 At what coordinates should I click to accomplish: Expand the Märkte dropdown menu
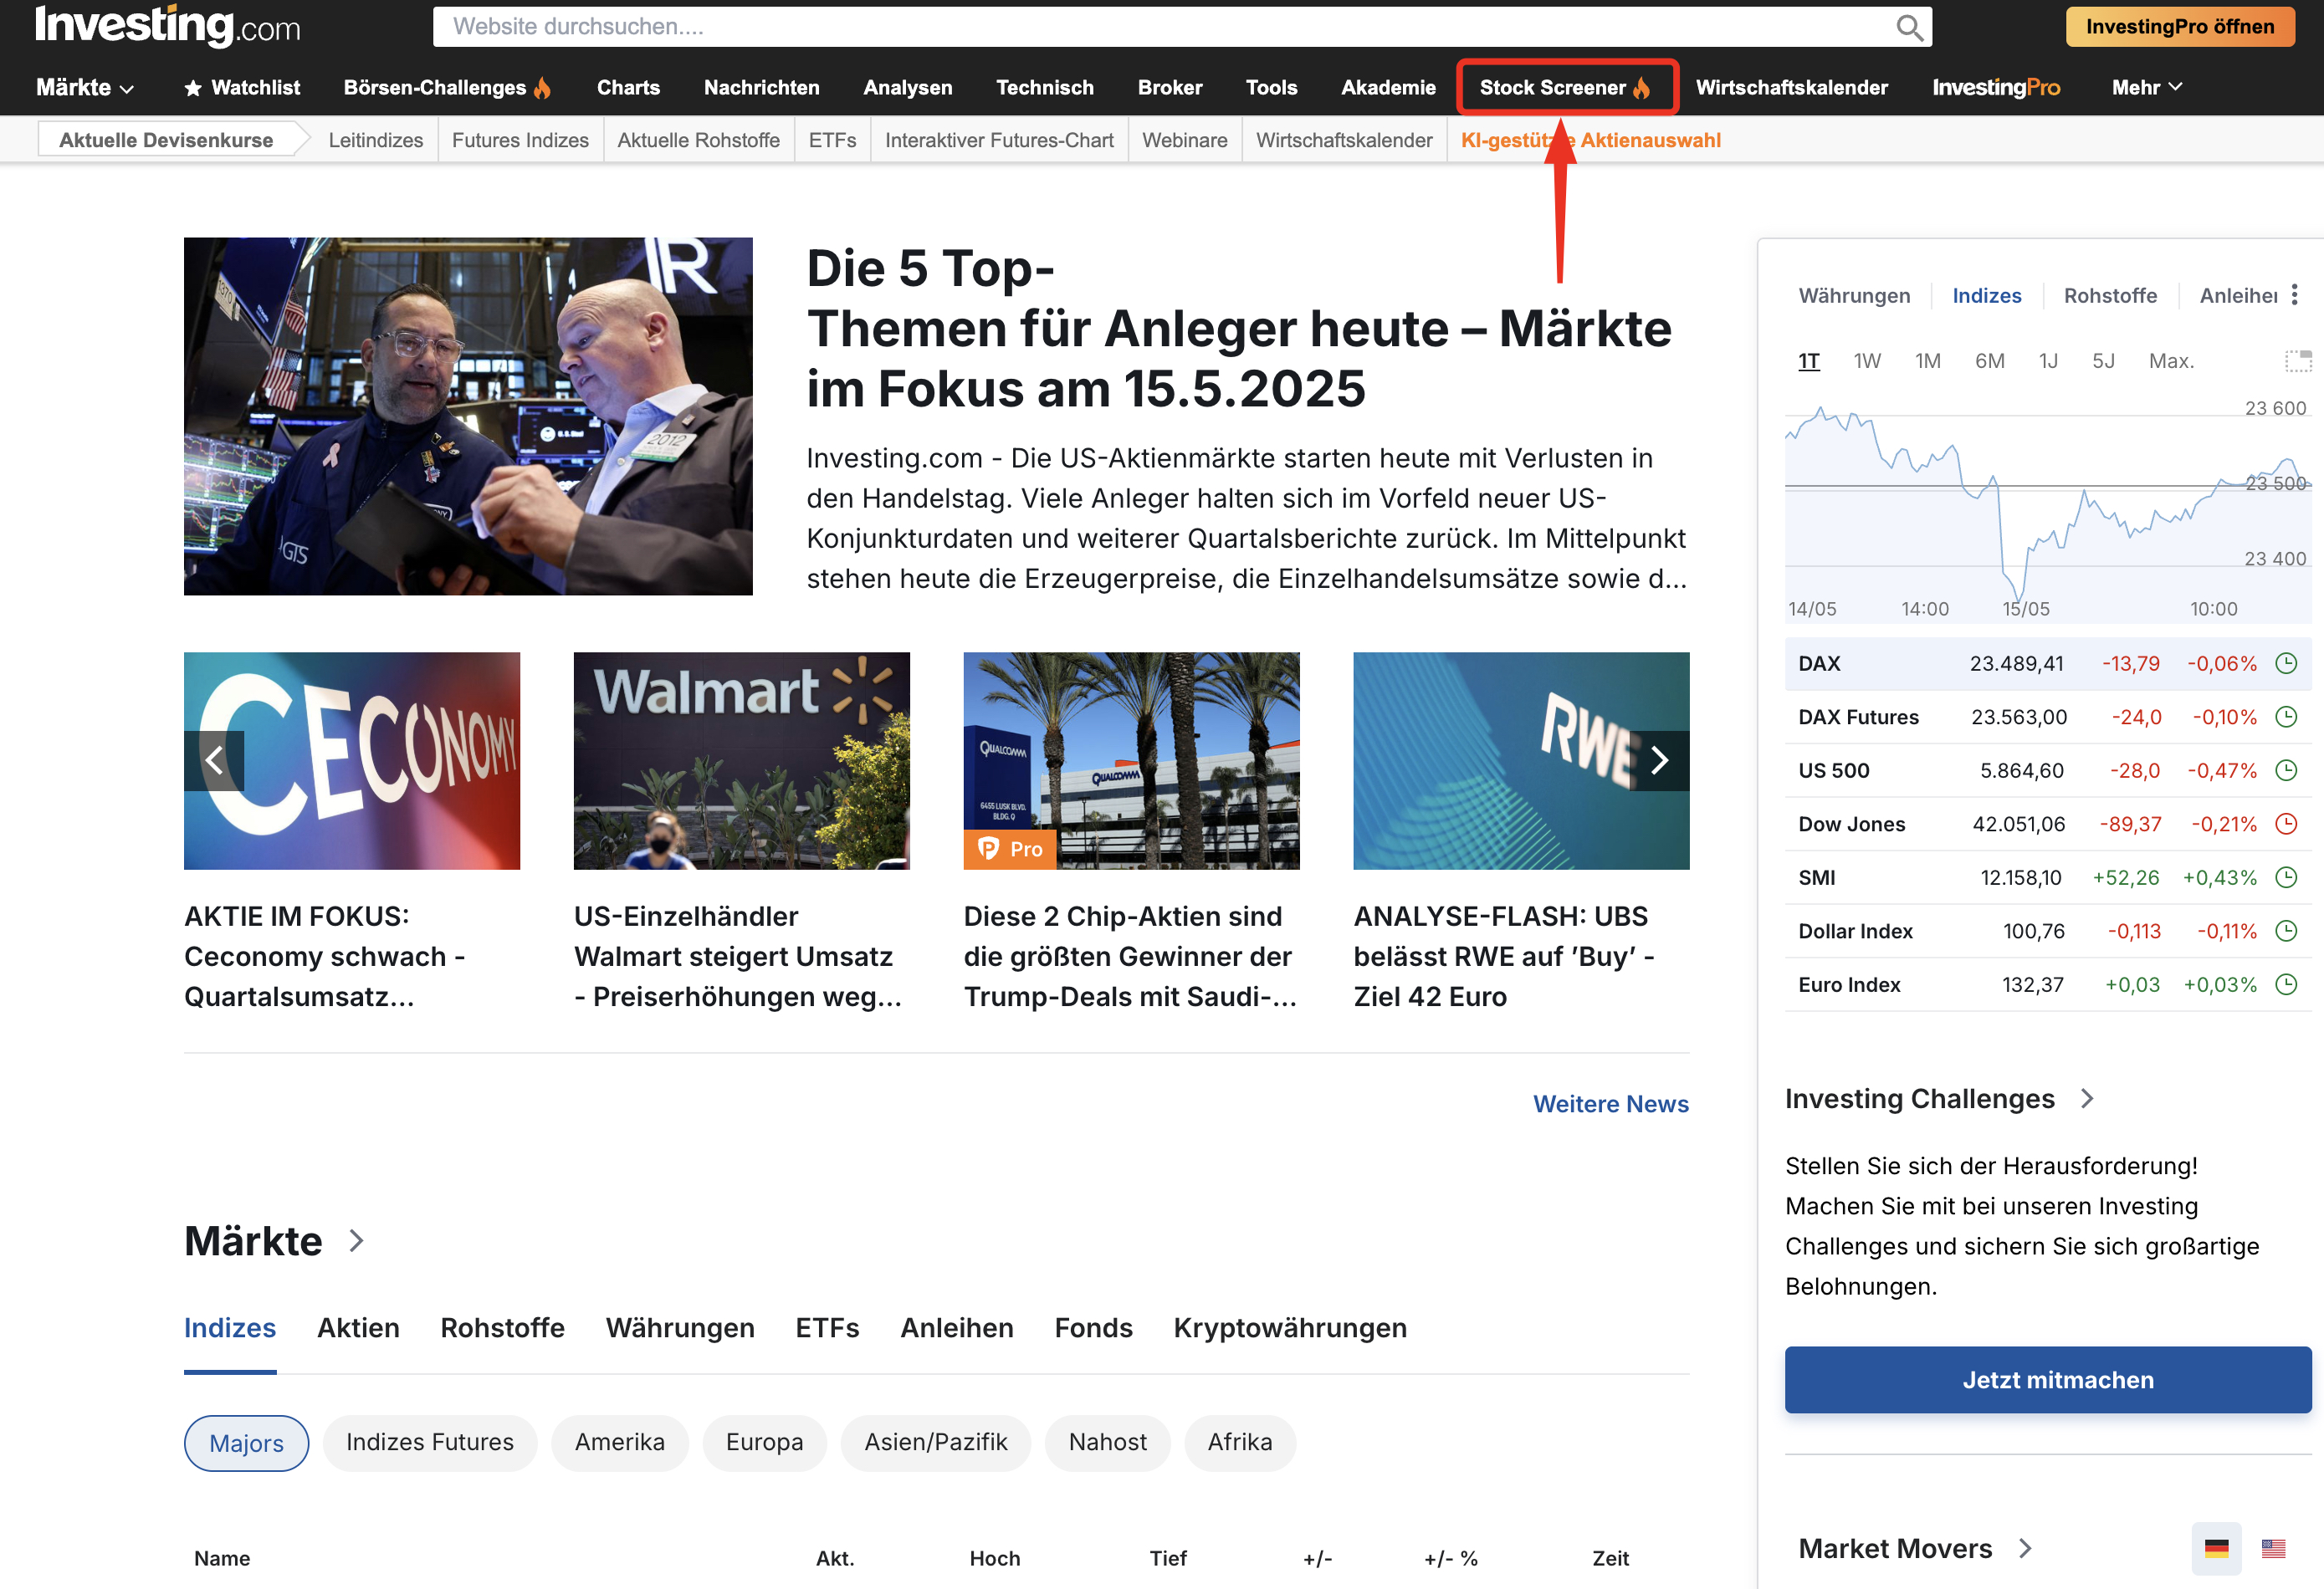coord(85,88)
